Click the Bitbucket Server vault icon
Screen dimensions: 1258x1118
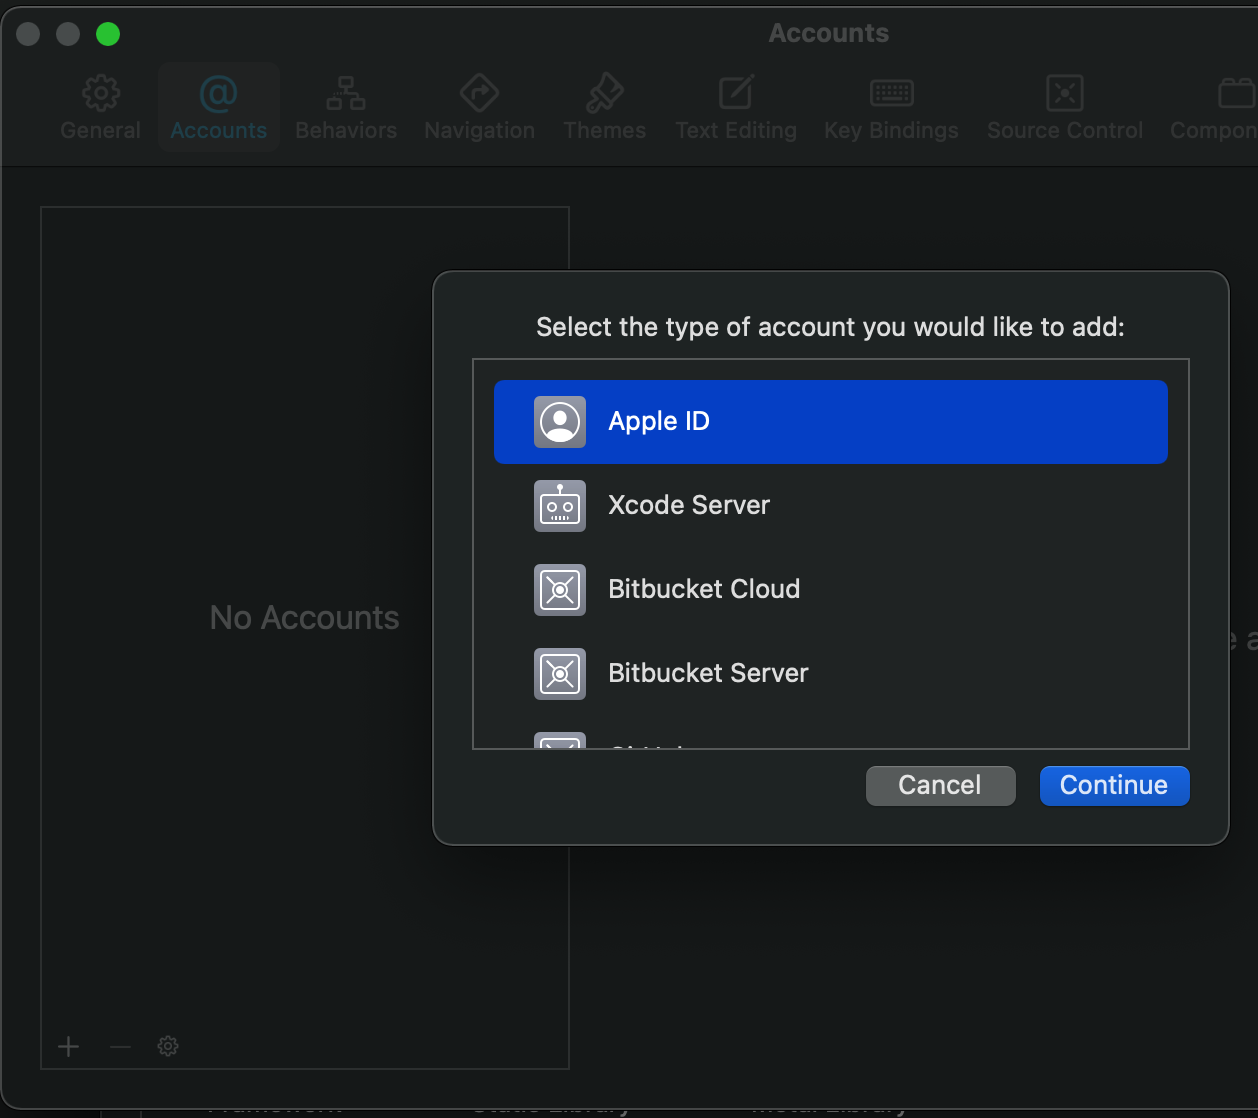point(560,673)
